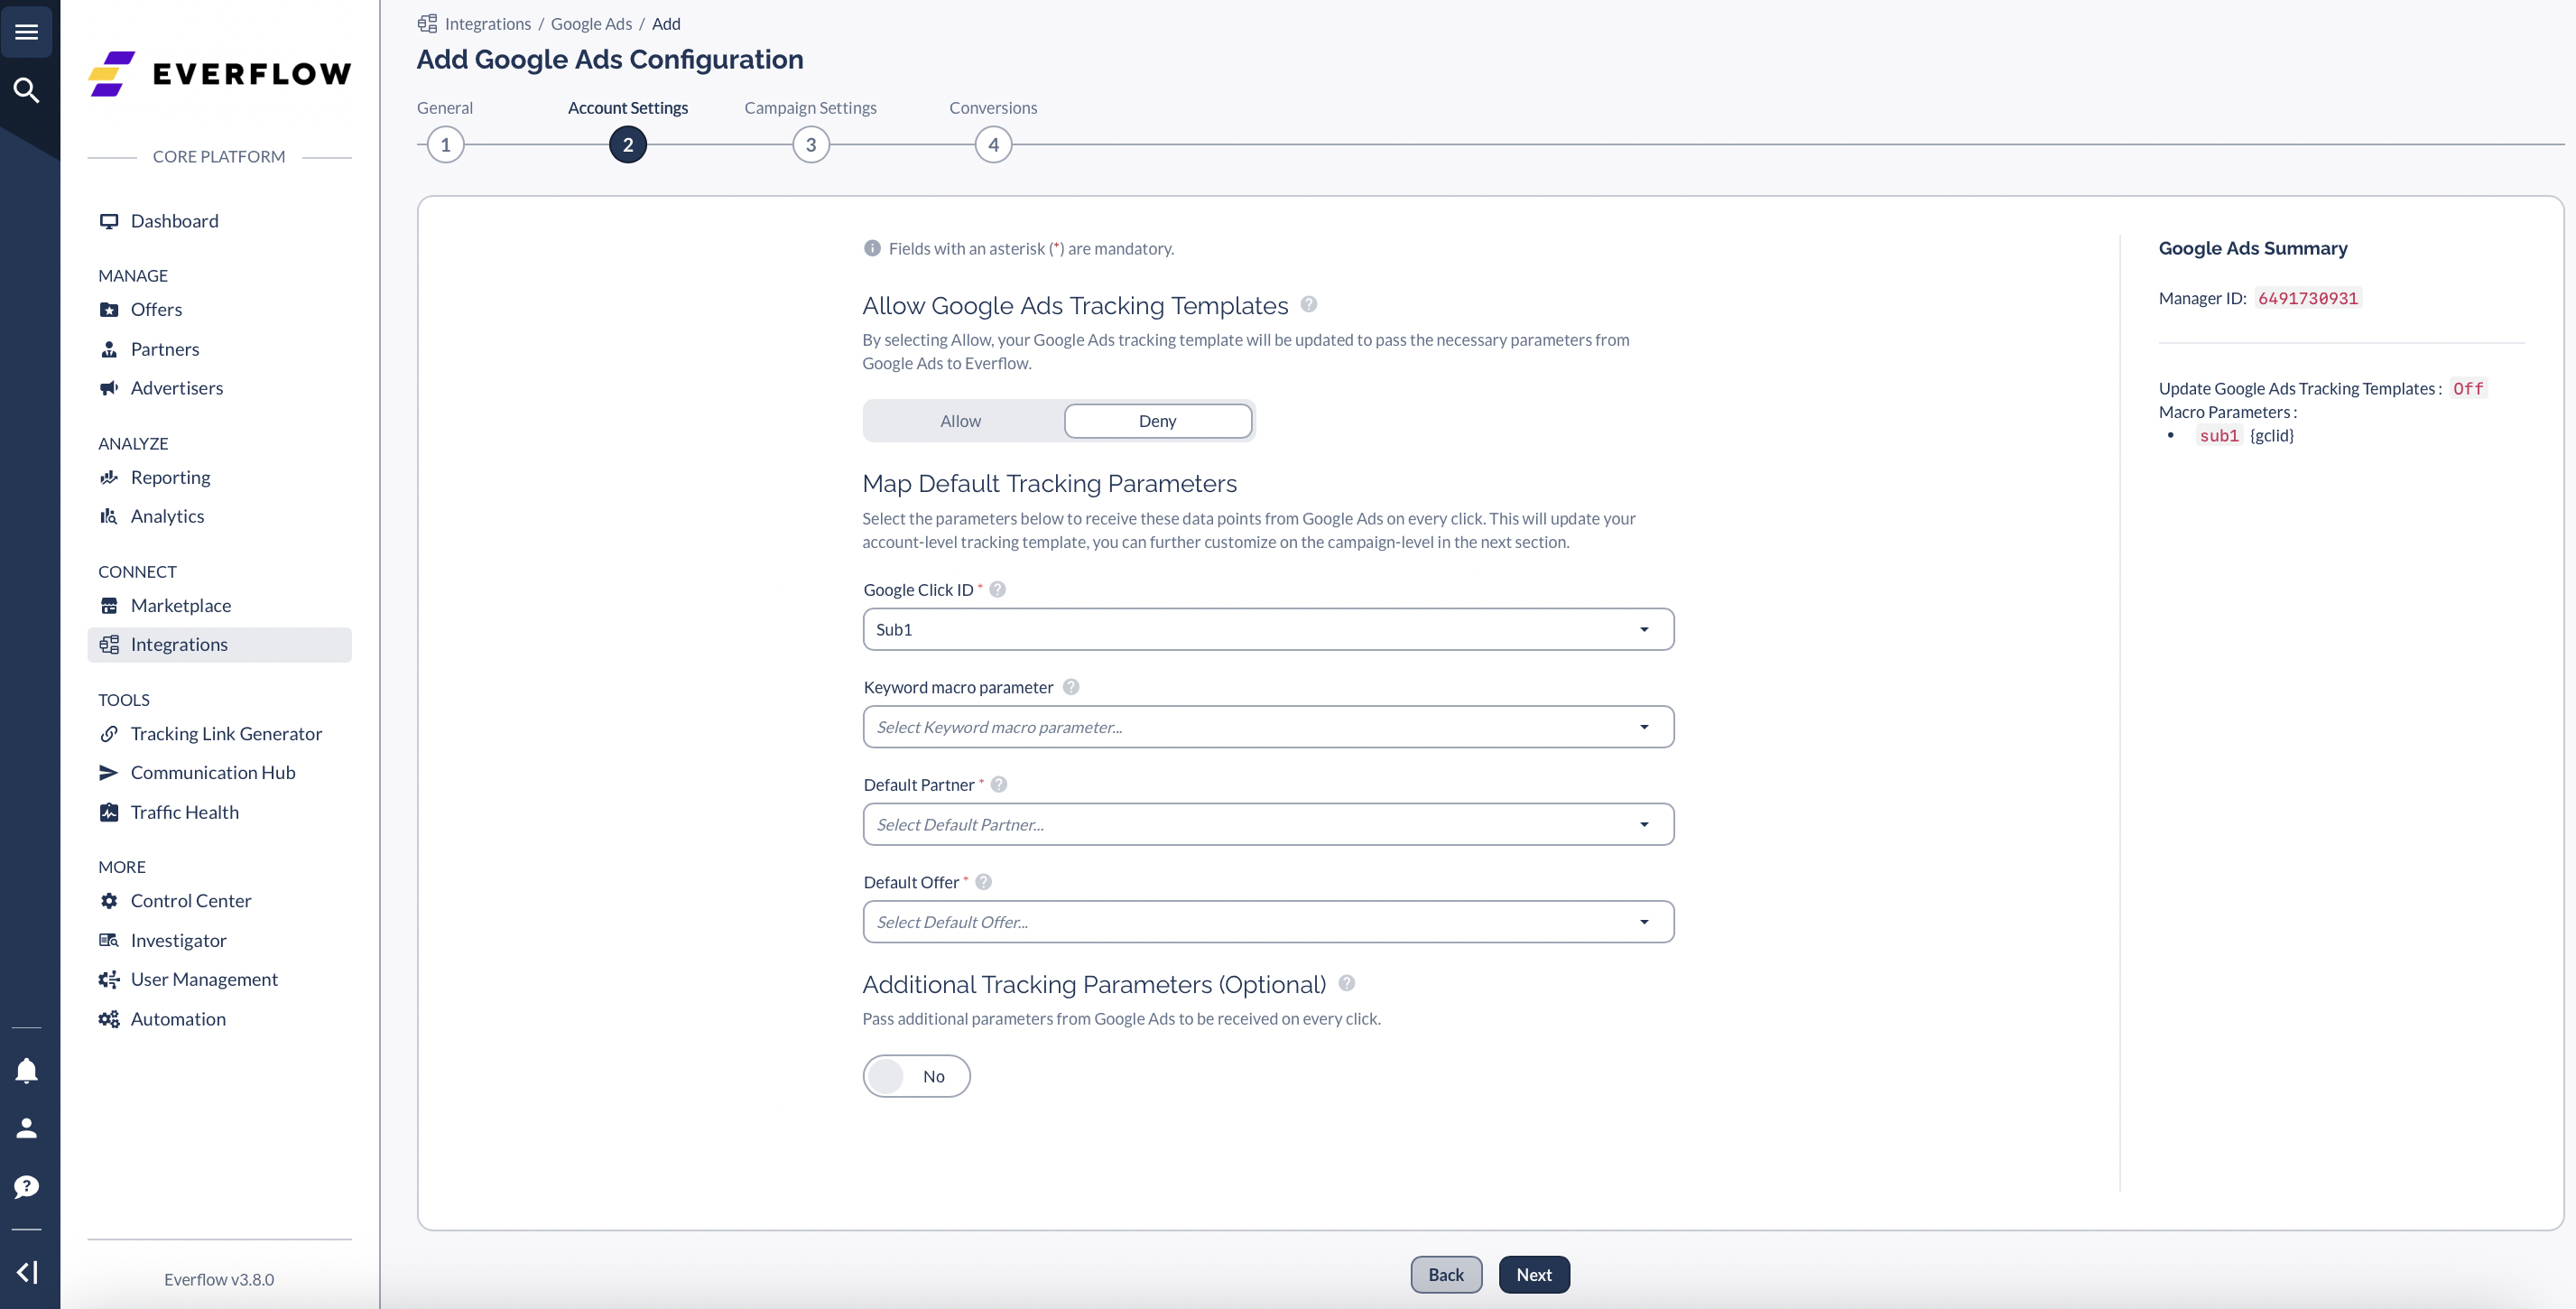Screen dimensions: 2576x1309
Task: Click the search magnifier icon
Action: (x=27, y=91)
